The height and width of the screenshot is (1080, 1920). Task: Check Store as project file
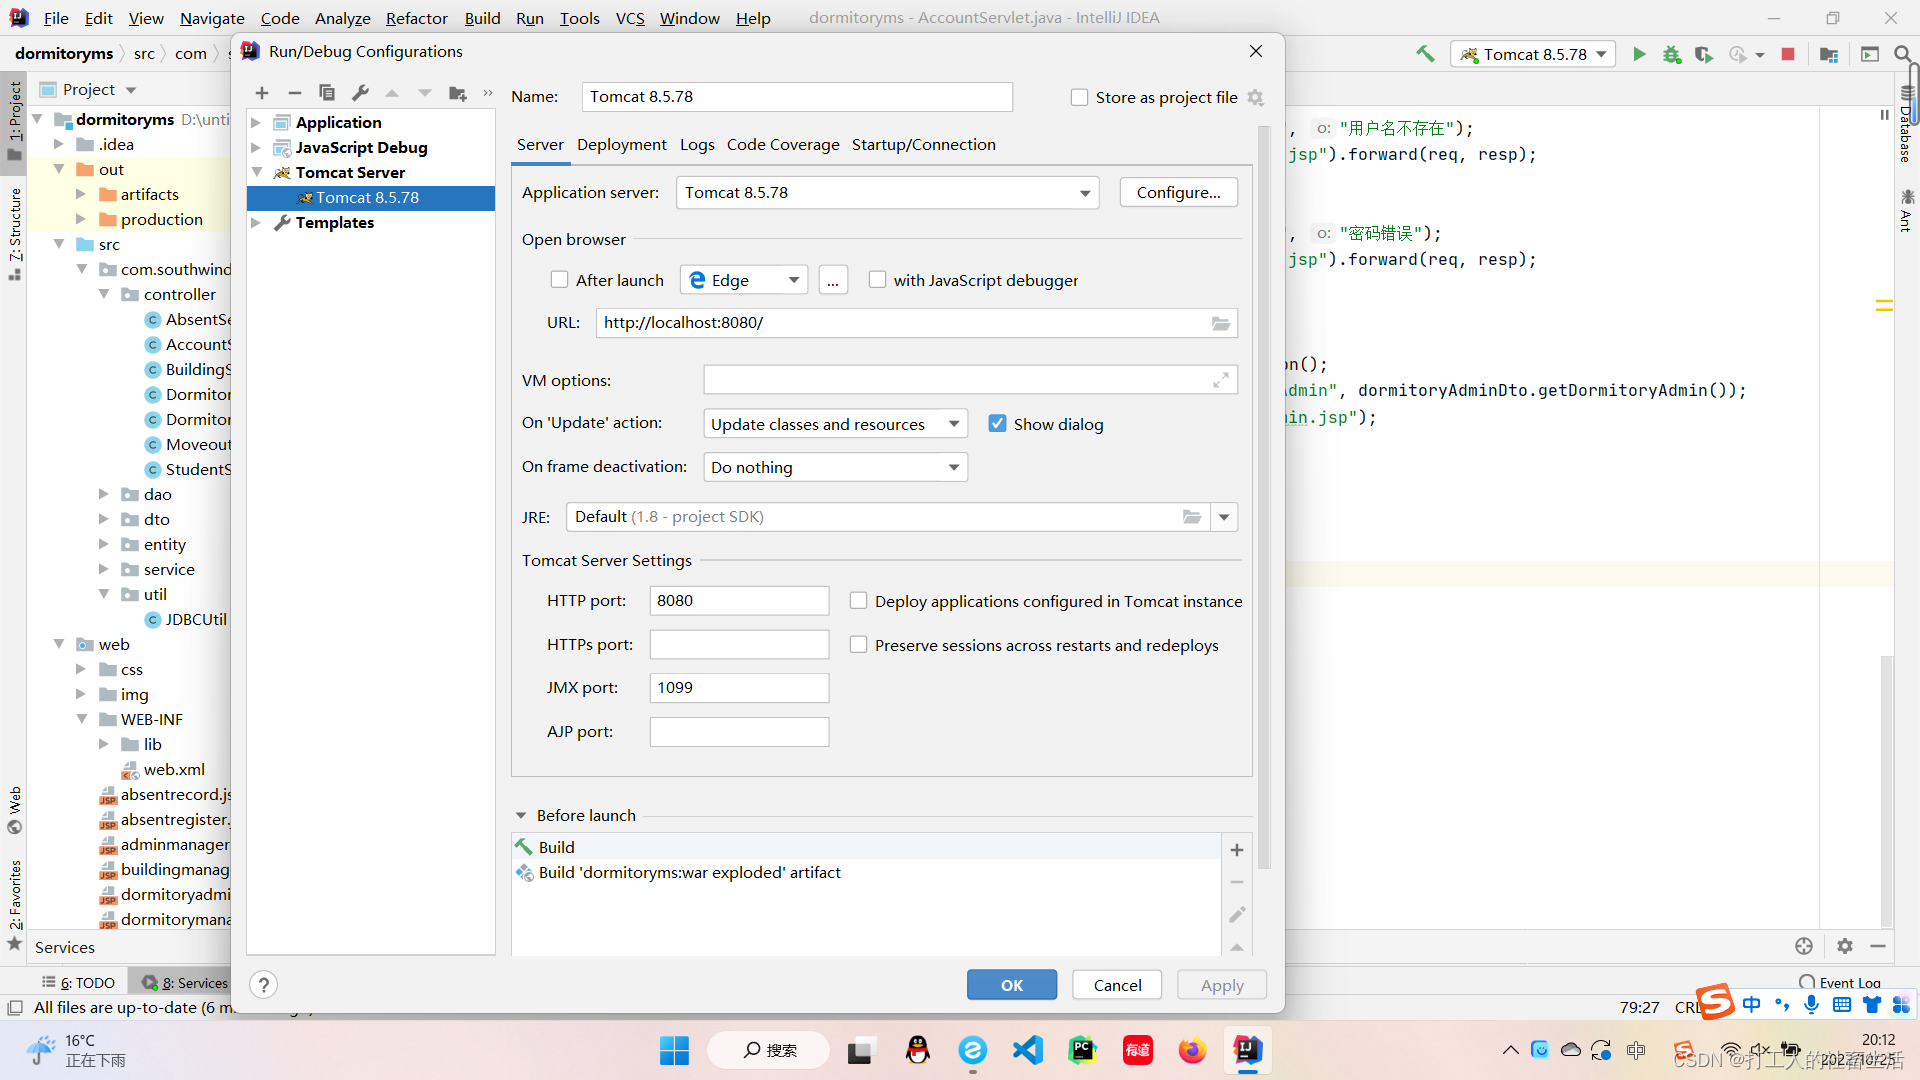pyautogui.click(x=1079, y=97)
